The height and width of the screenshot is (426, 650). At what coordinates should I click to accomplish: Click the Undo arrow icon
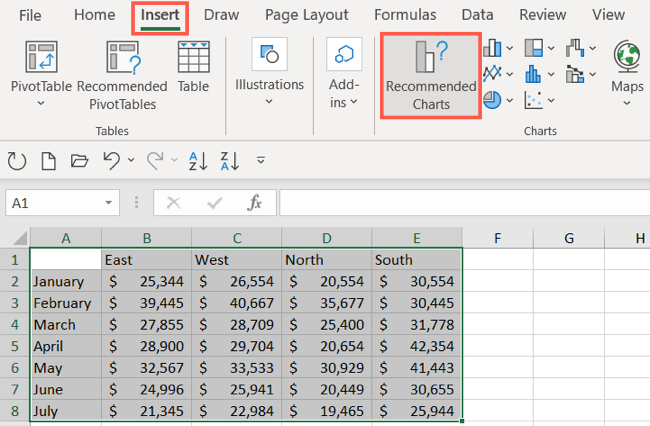click(111, 160)
